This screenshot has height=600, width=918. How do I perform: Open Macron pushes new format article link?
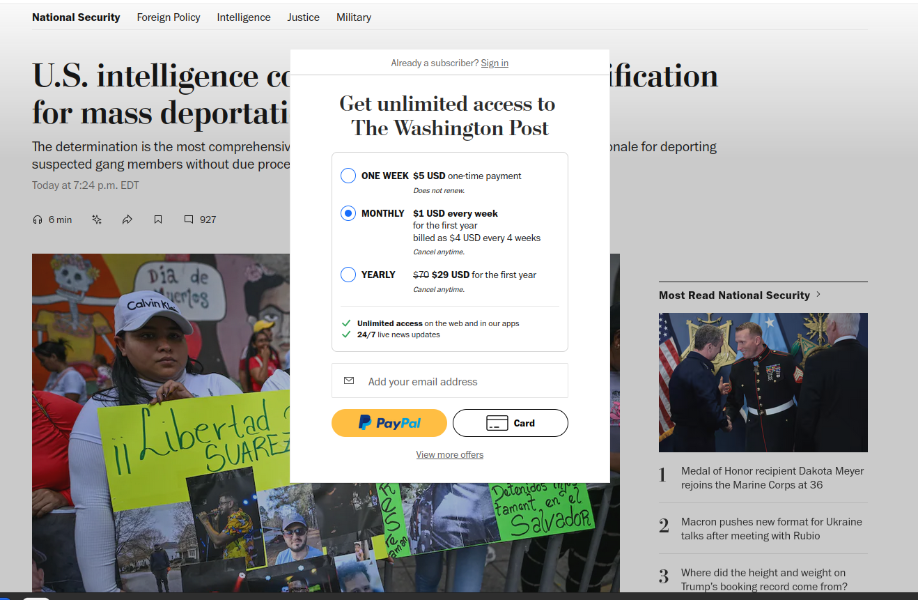[x=771, y=529]
